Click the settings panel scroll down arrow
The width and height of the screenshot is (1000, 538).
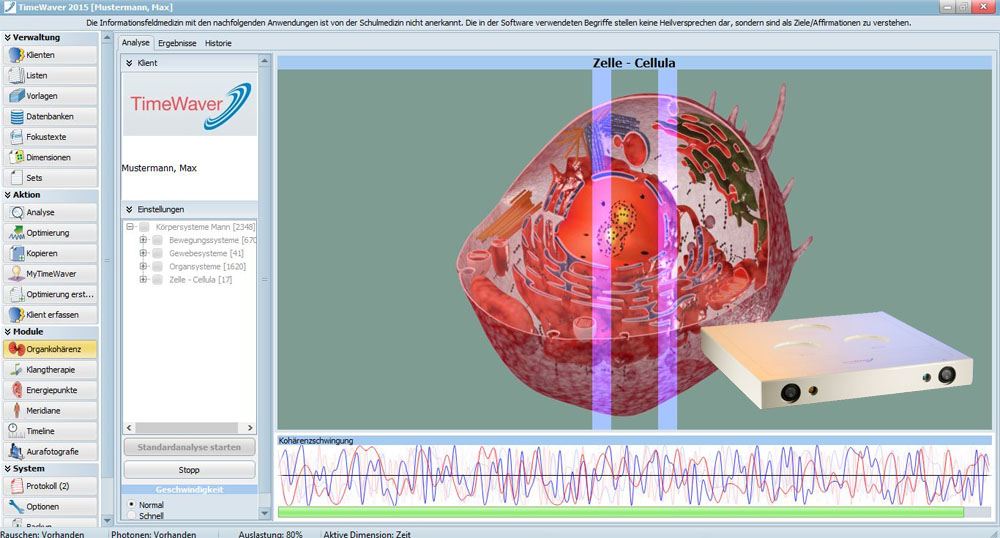[x=265, y=513]
